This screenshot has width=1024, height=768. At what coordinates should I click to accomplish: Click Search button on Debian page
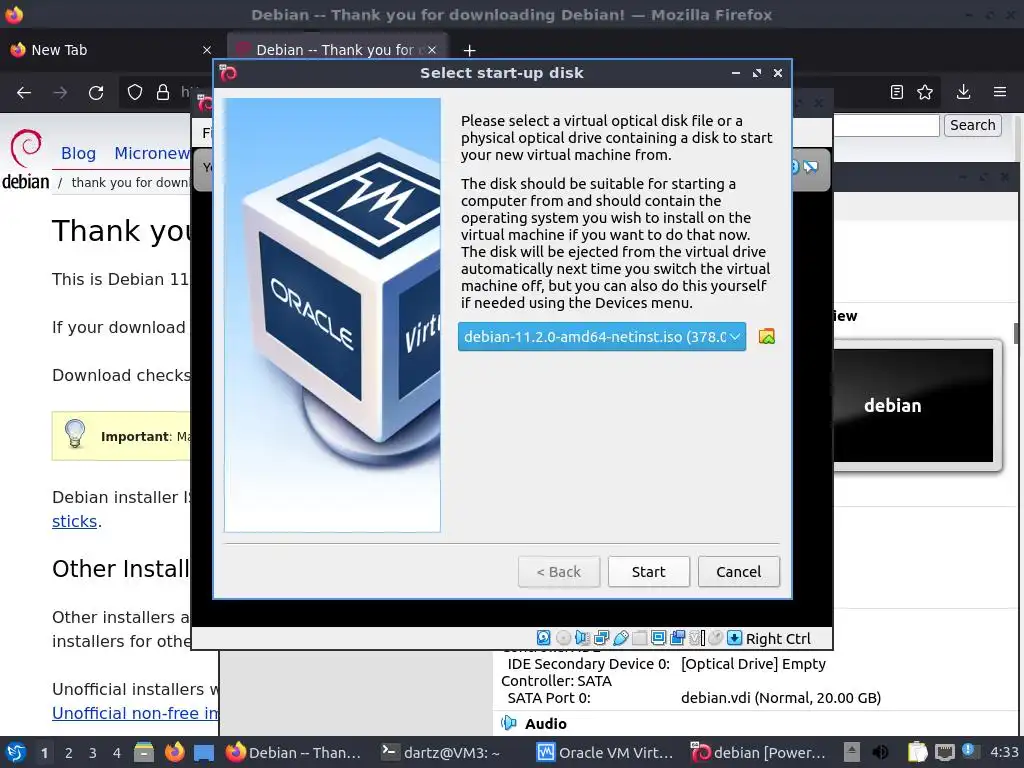(x=972, y=125)
